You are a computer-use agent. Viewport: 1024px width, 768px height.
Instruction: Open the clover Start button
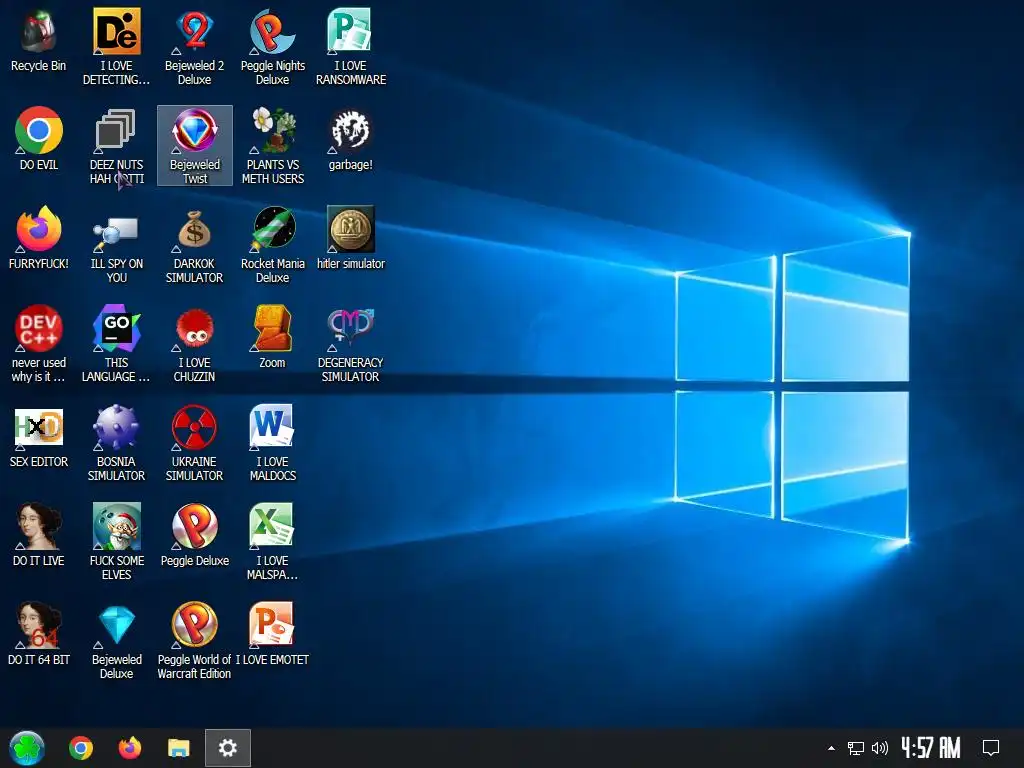[27, 748]
